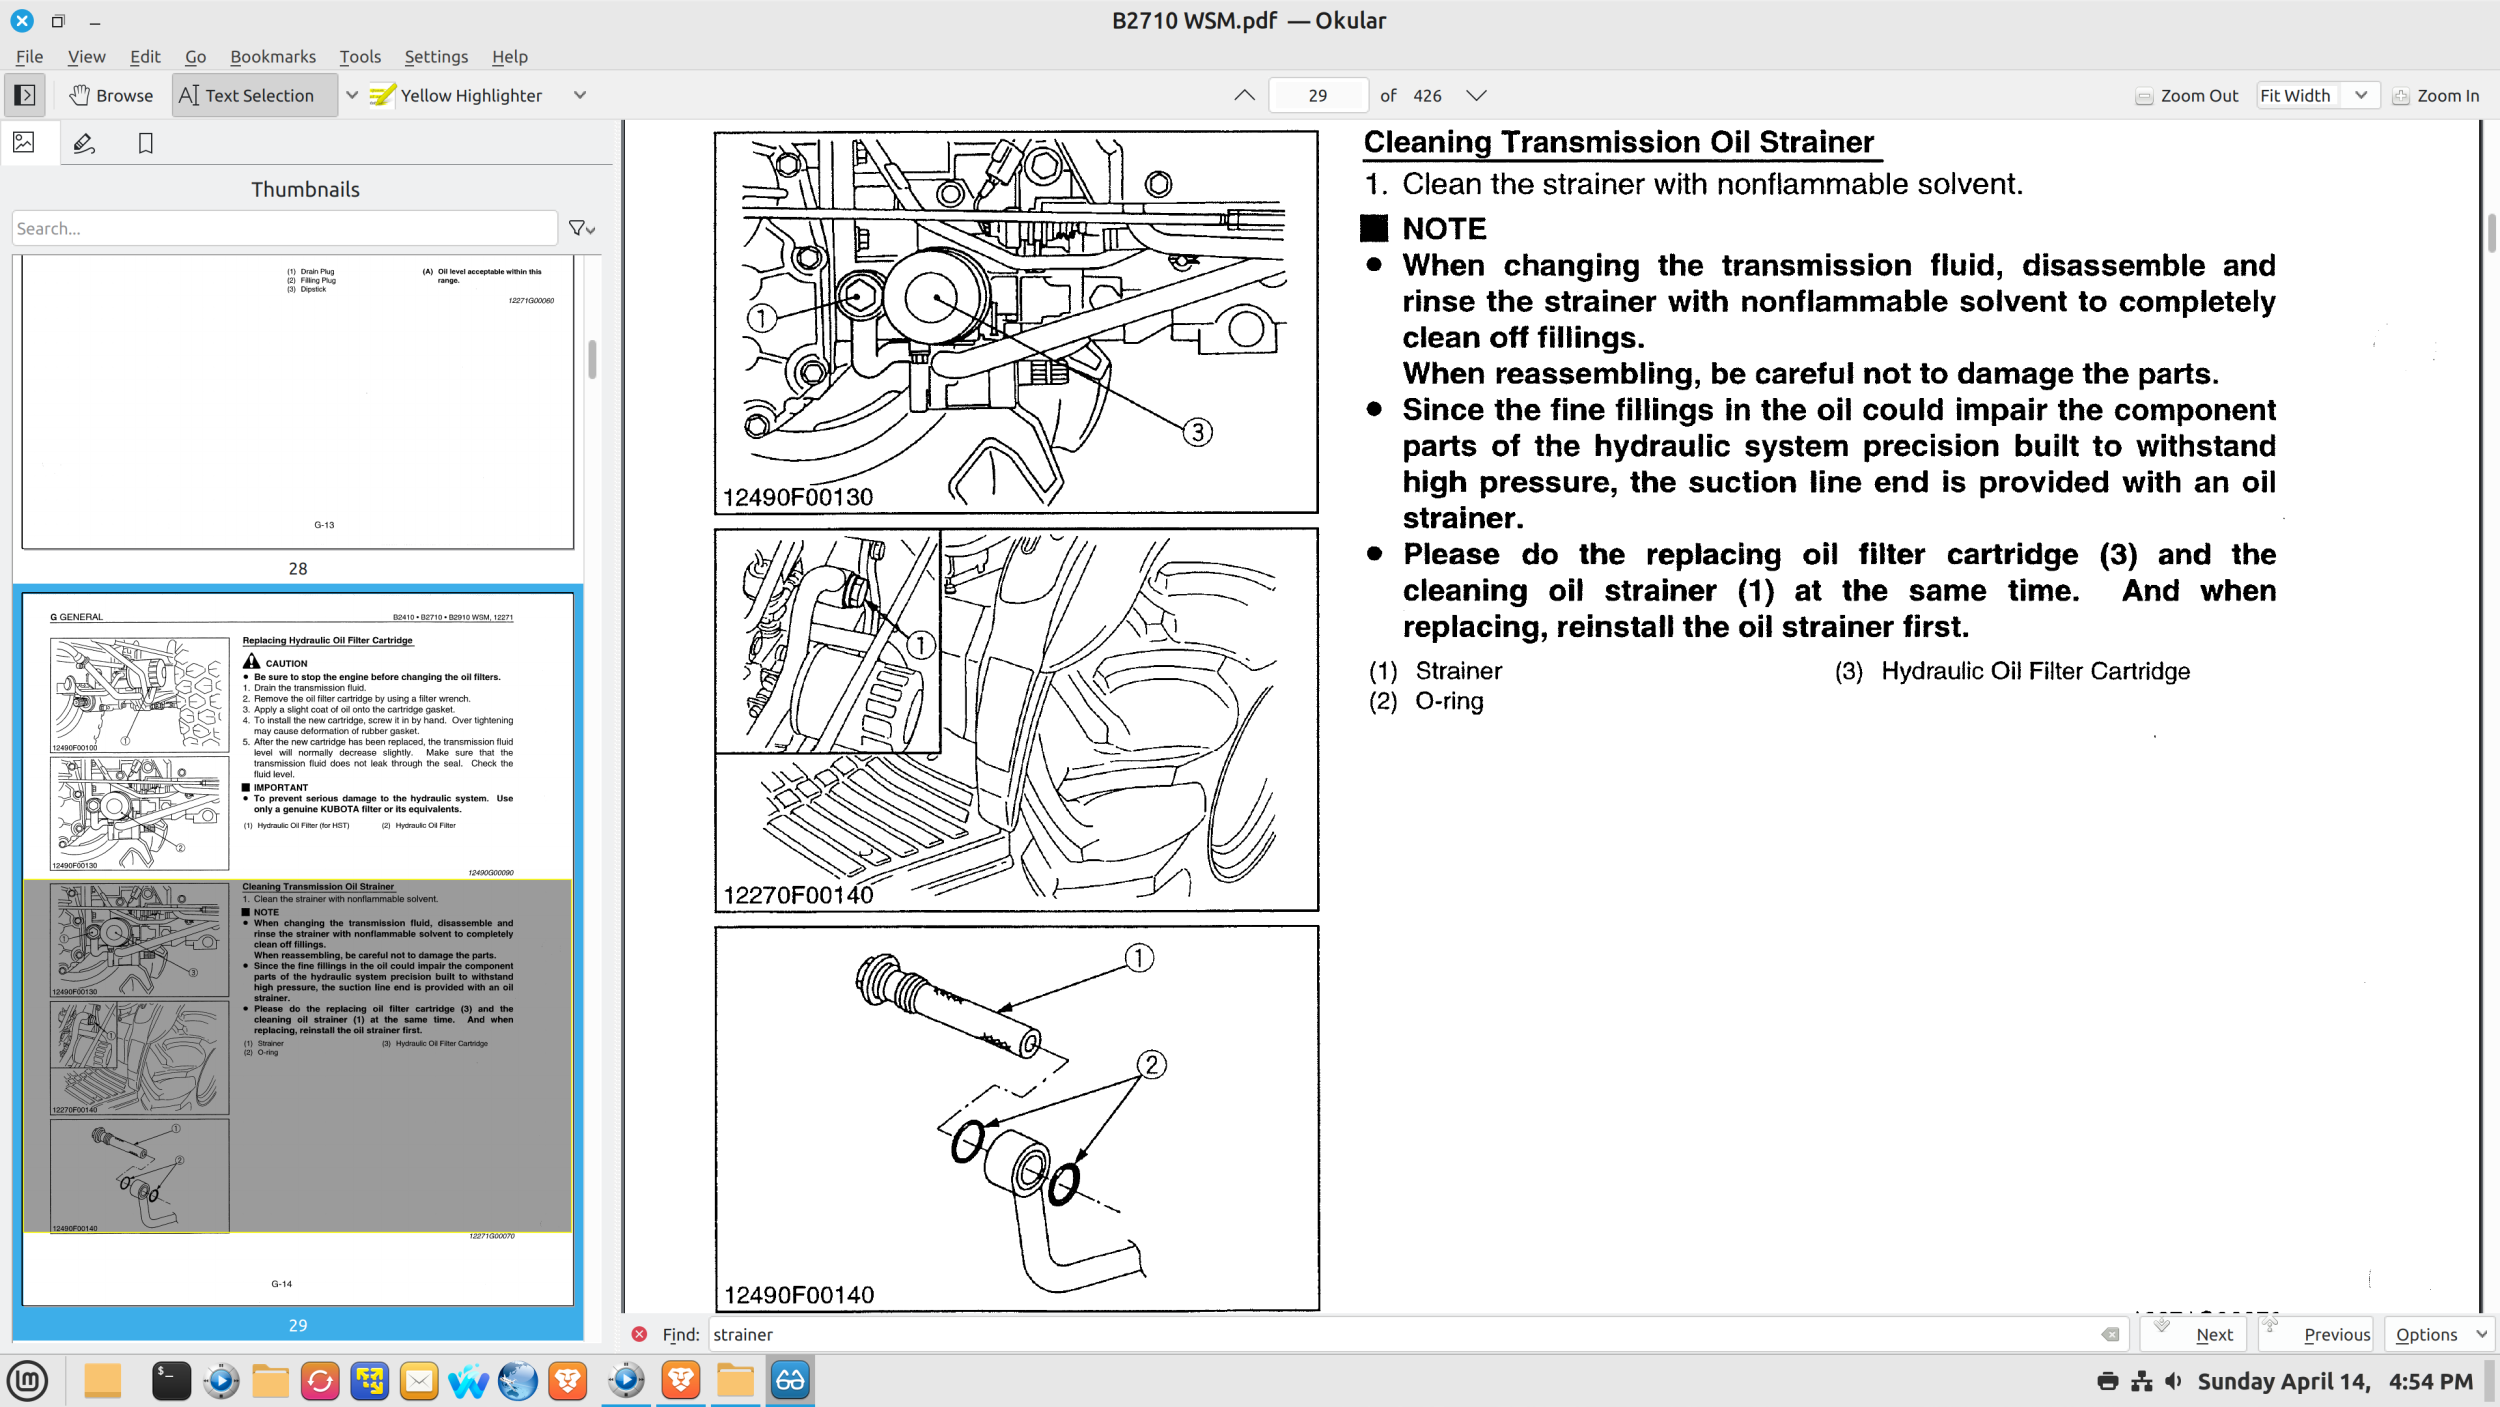The width and height of the screenshot is (2500, 1407).
Task: Click the Yellow Highlighter pen icon
Action: 382,95
